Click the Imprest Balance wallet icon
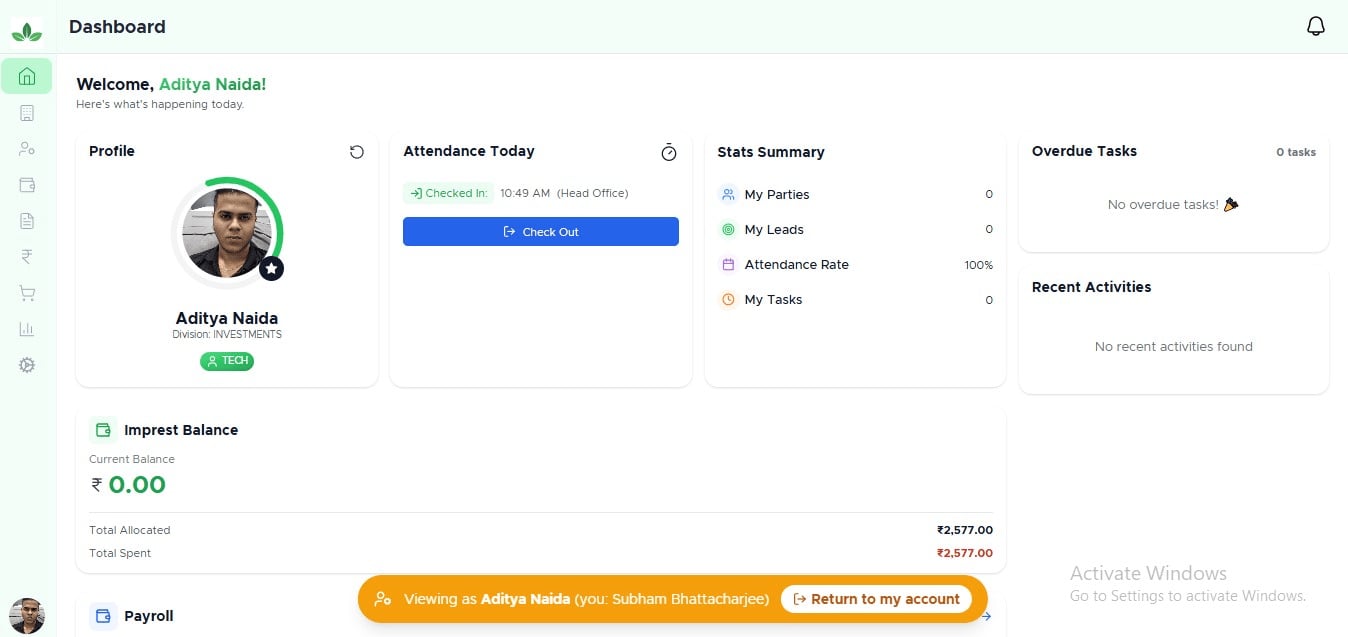Viewport: 1348px width, 637px height. (x=103, y=430)
